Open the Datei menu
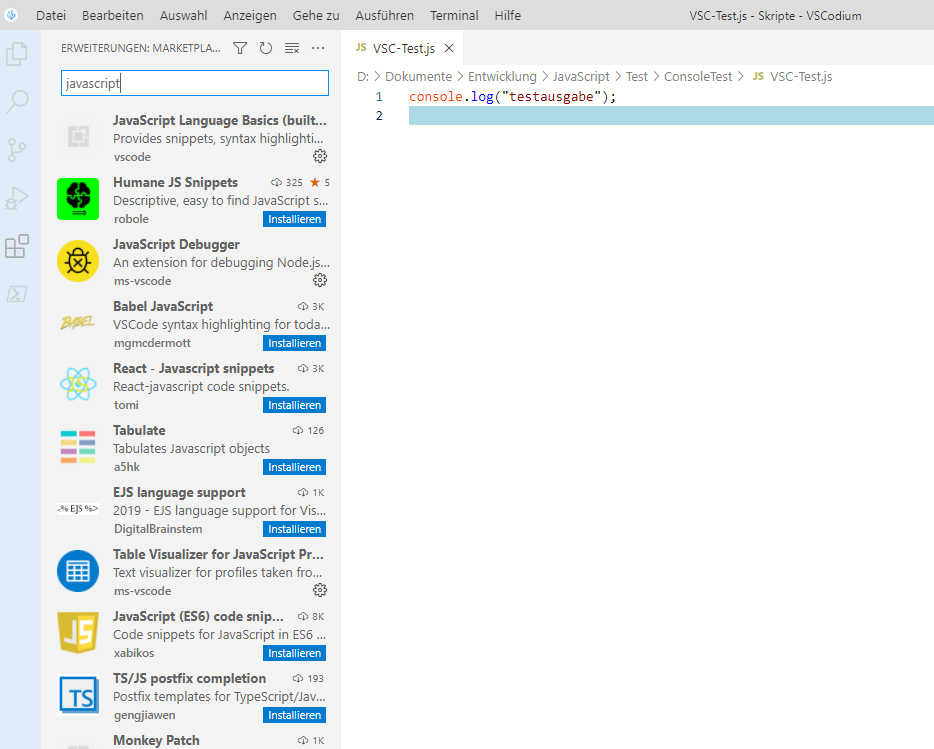Viewport: 934px width, 749px height. coord(51,15)
